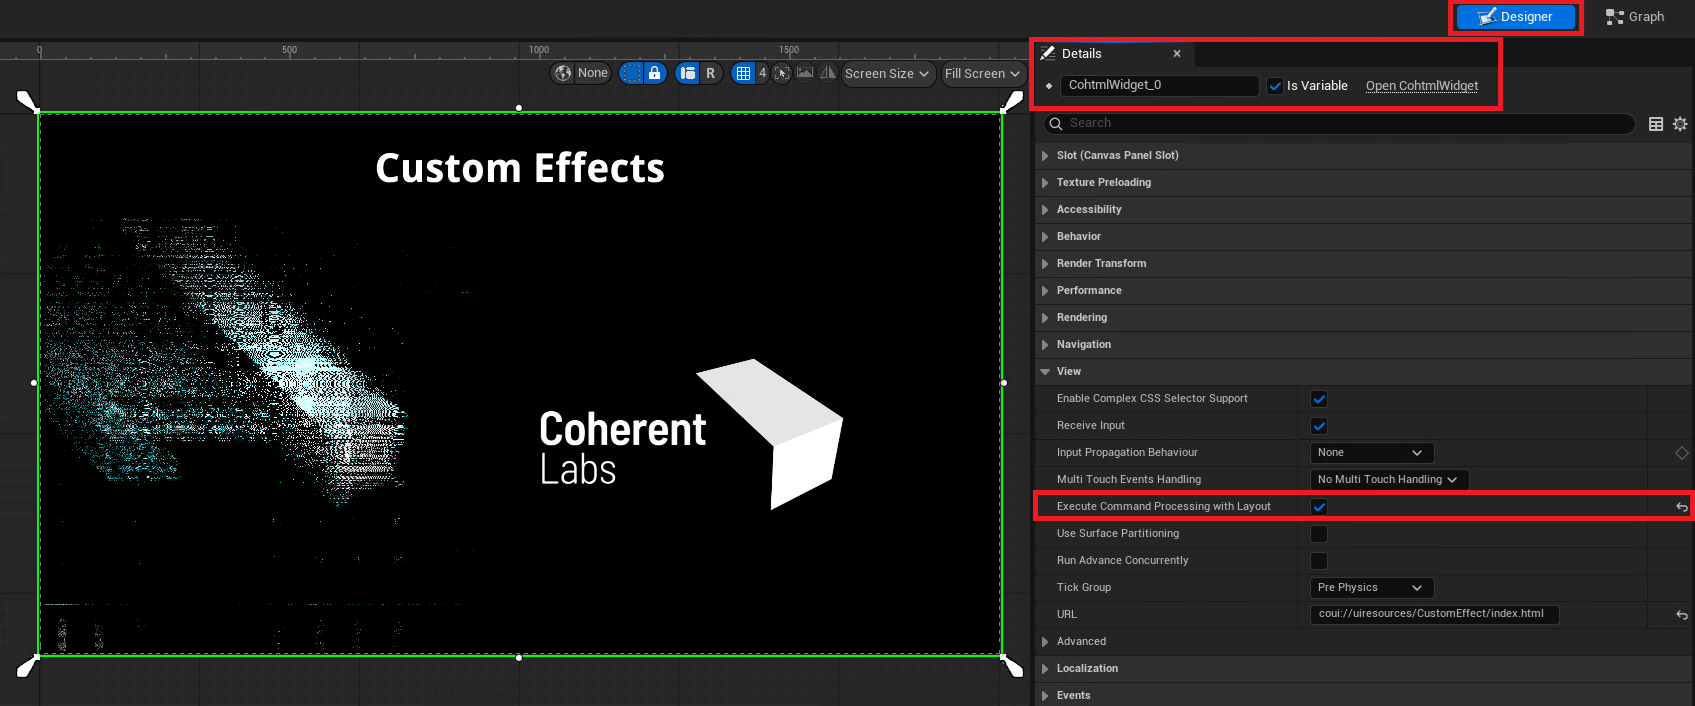This screenshot has height=706, width=1695.
Task: Toggle the dashed outline display button
Action: [632, 73]
